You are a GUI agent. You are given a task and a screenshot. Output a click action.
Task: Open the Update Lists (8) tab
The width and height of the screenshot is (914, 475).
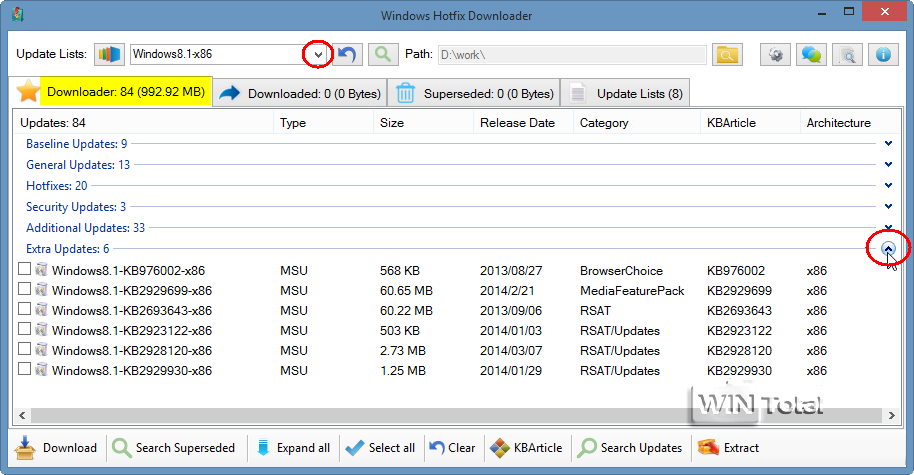(x=627, y=94)
